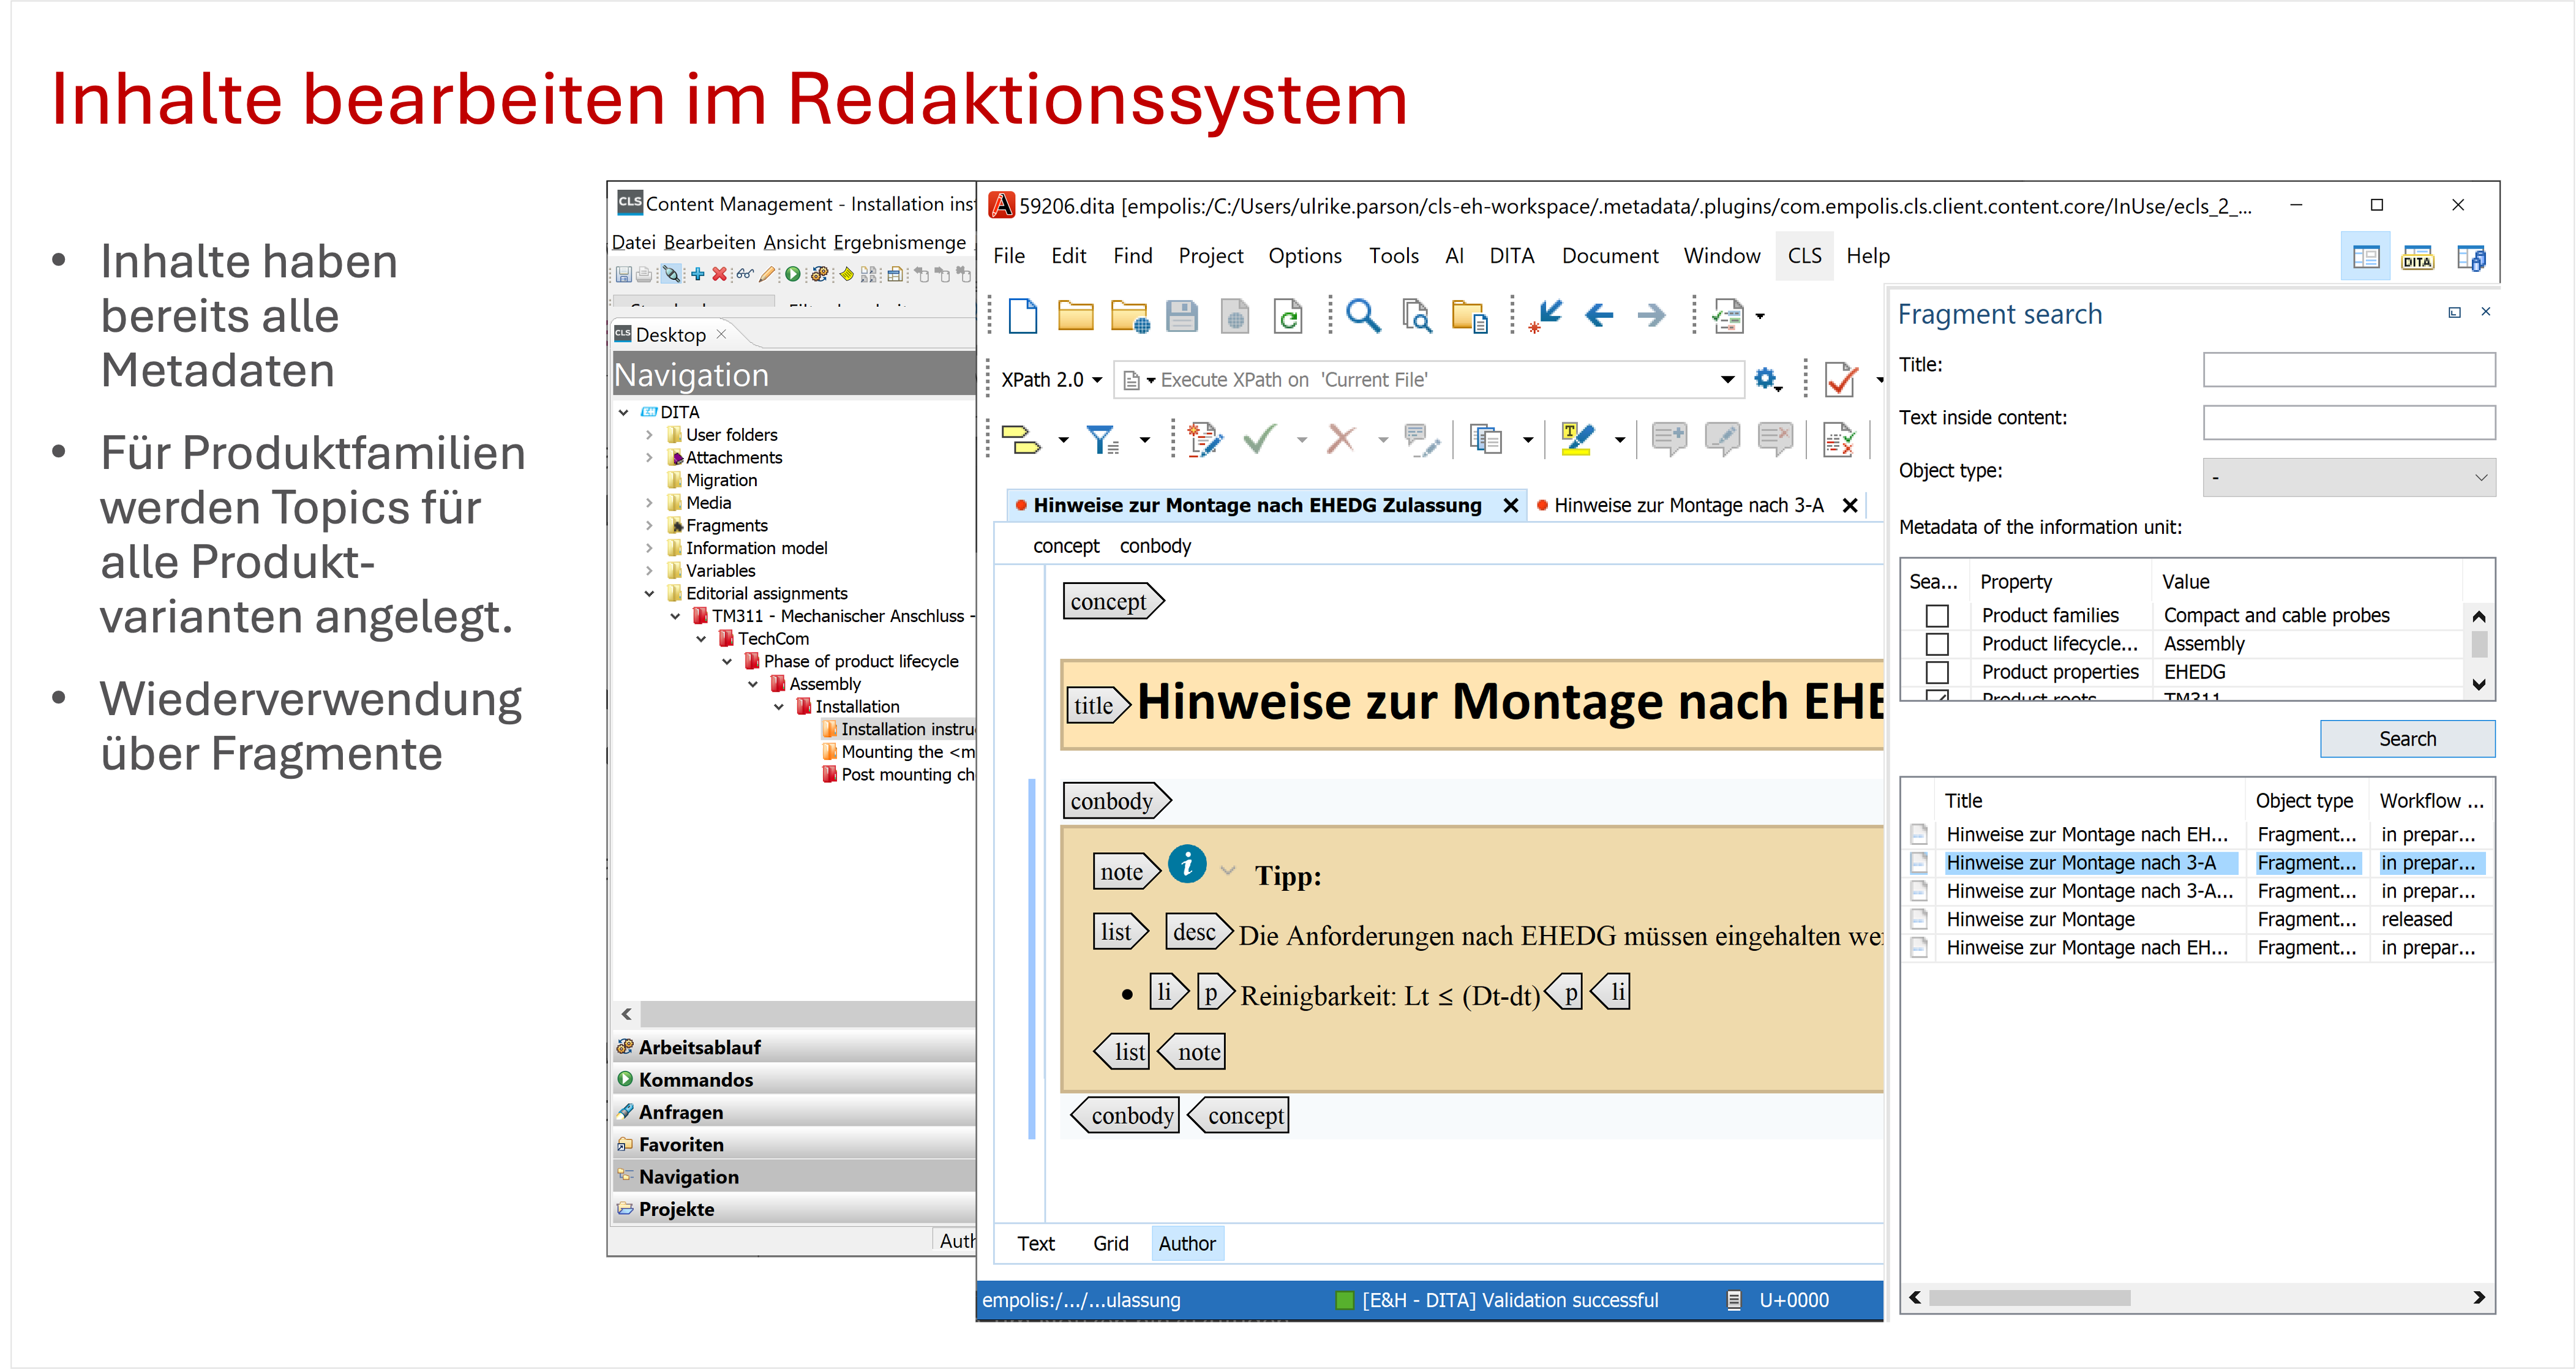Open the Tools menu

pyautogui.click(x=1393, y=256)
